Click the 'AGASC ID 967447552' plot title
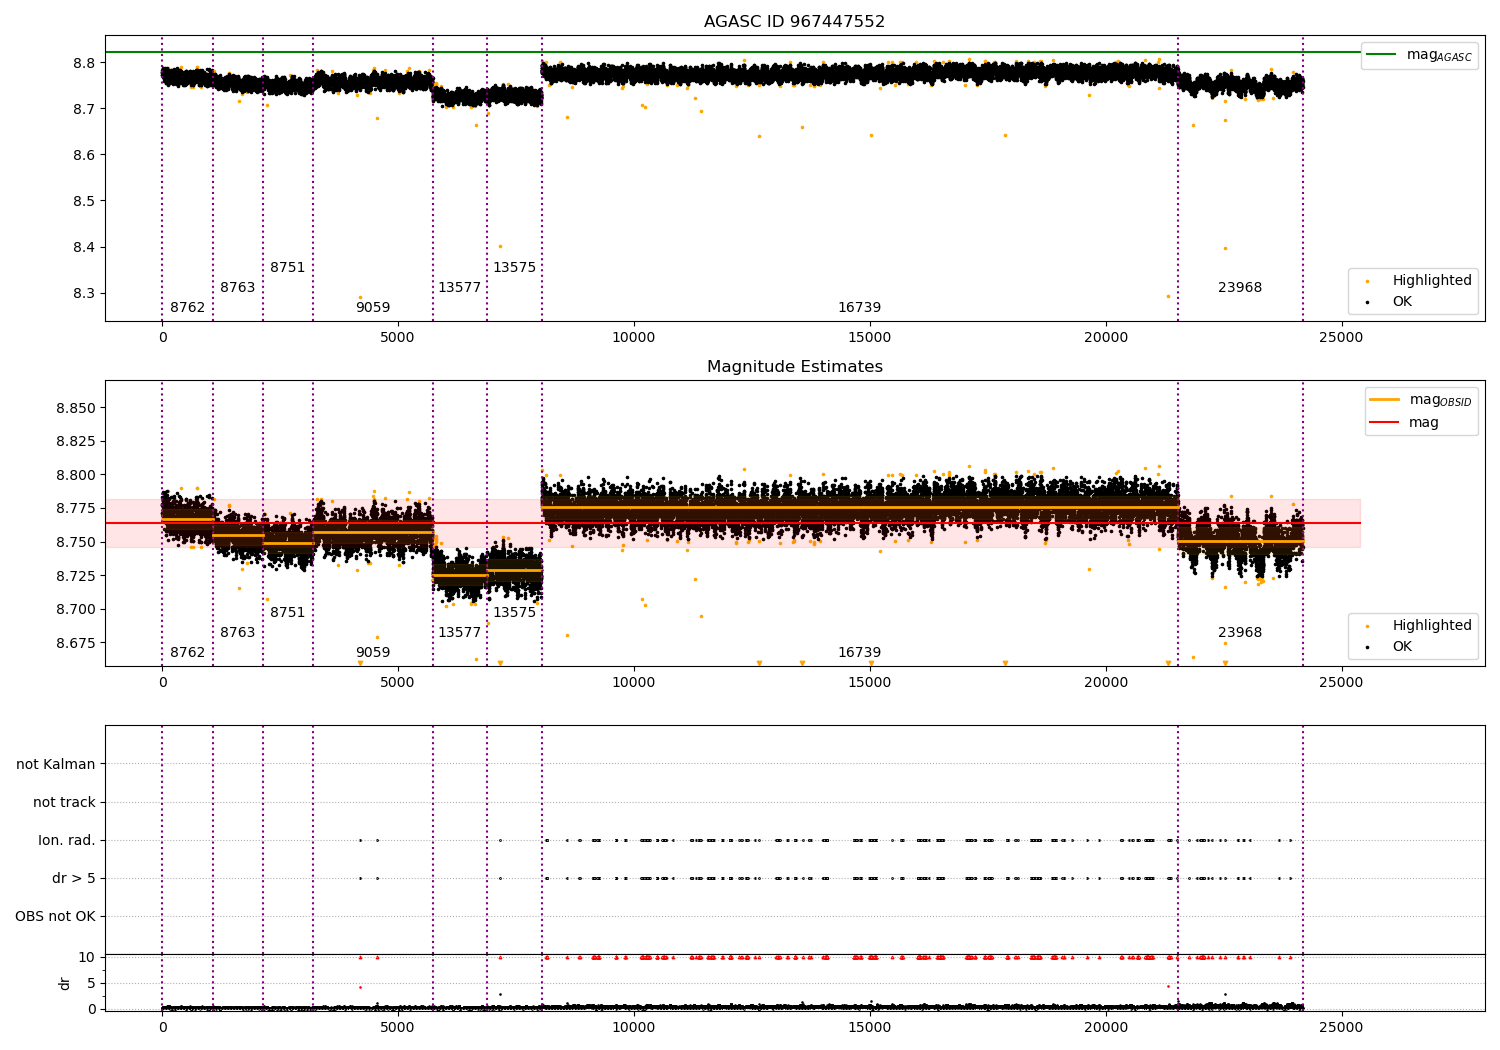 coord(794,21)
